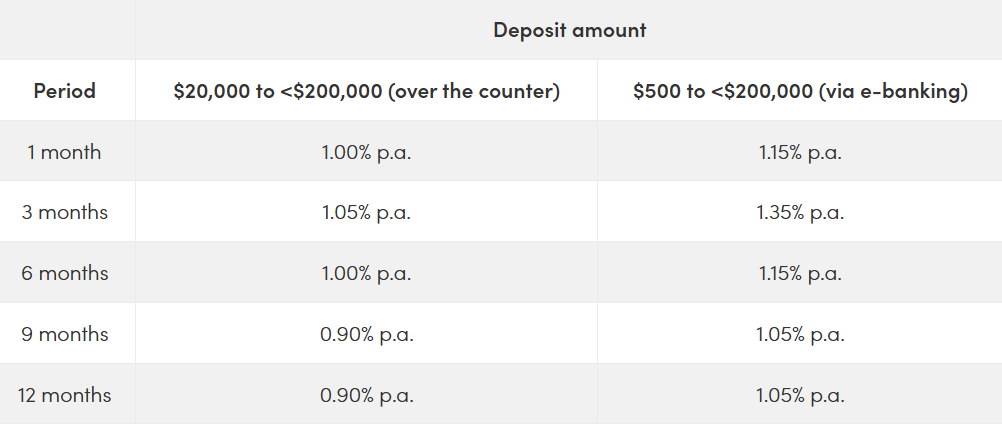This screenshot has width=1002, height=425.
Task: Click the 12 months over-the-counter 0.90% rate
Action: [366, 395]
